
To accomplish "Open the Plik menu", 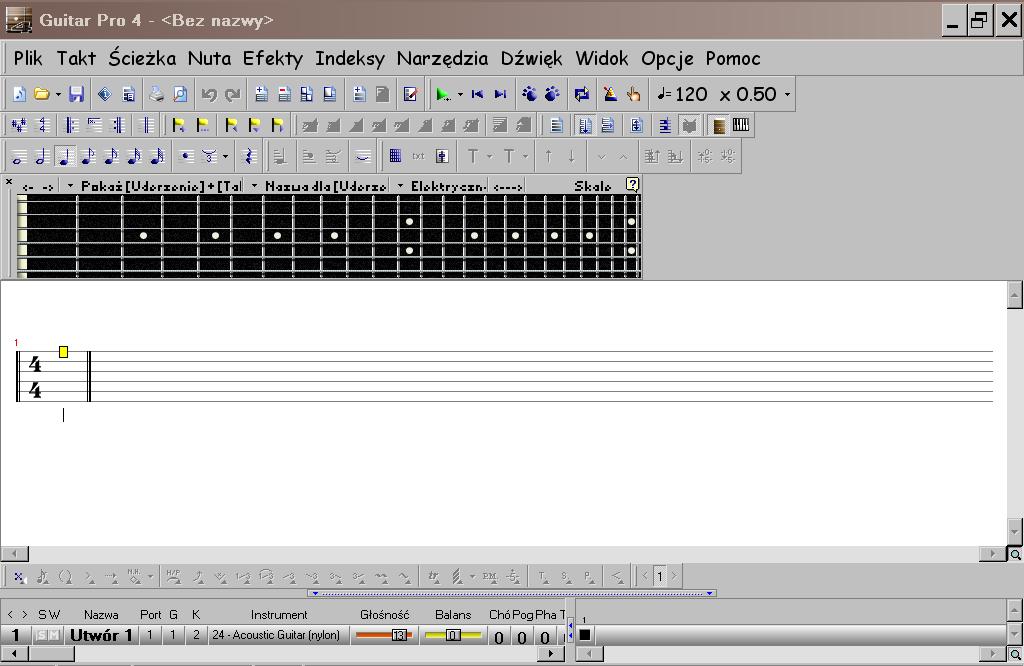I will (x=28, y=59).
